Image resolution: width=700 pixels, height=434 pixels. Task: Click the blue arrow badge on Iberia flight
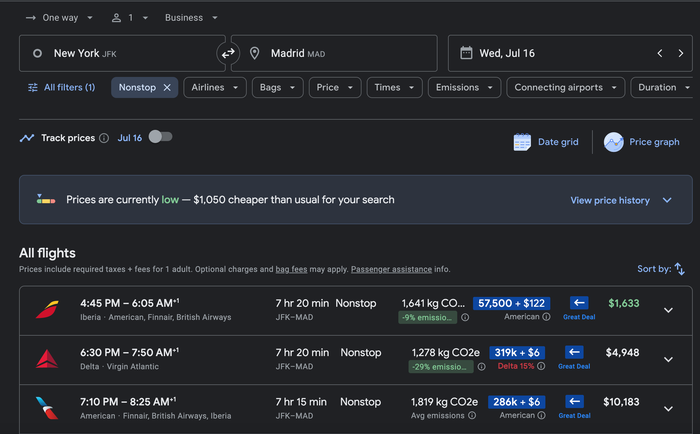[579, 303]
